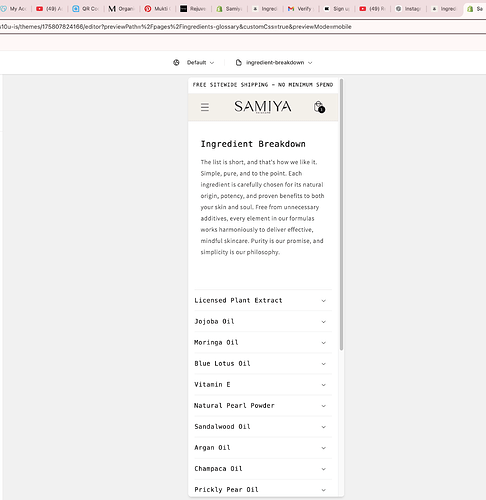Image resolution: width=486 pixels, height=500 pixels.
Task: Expand the Champaca Oil accordion chevron
Action: click(323, 469)
